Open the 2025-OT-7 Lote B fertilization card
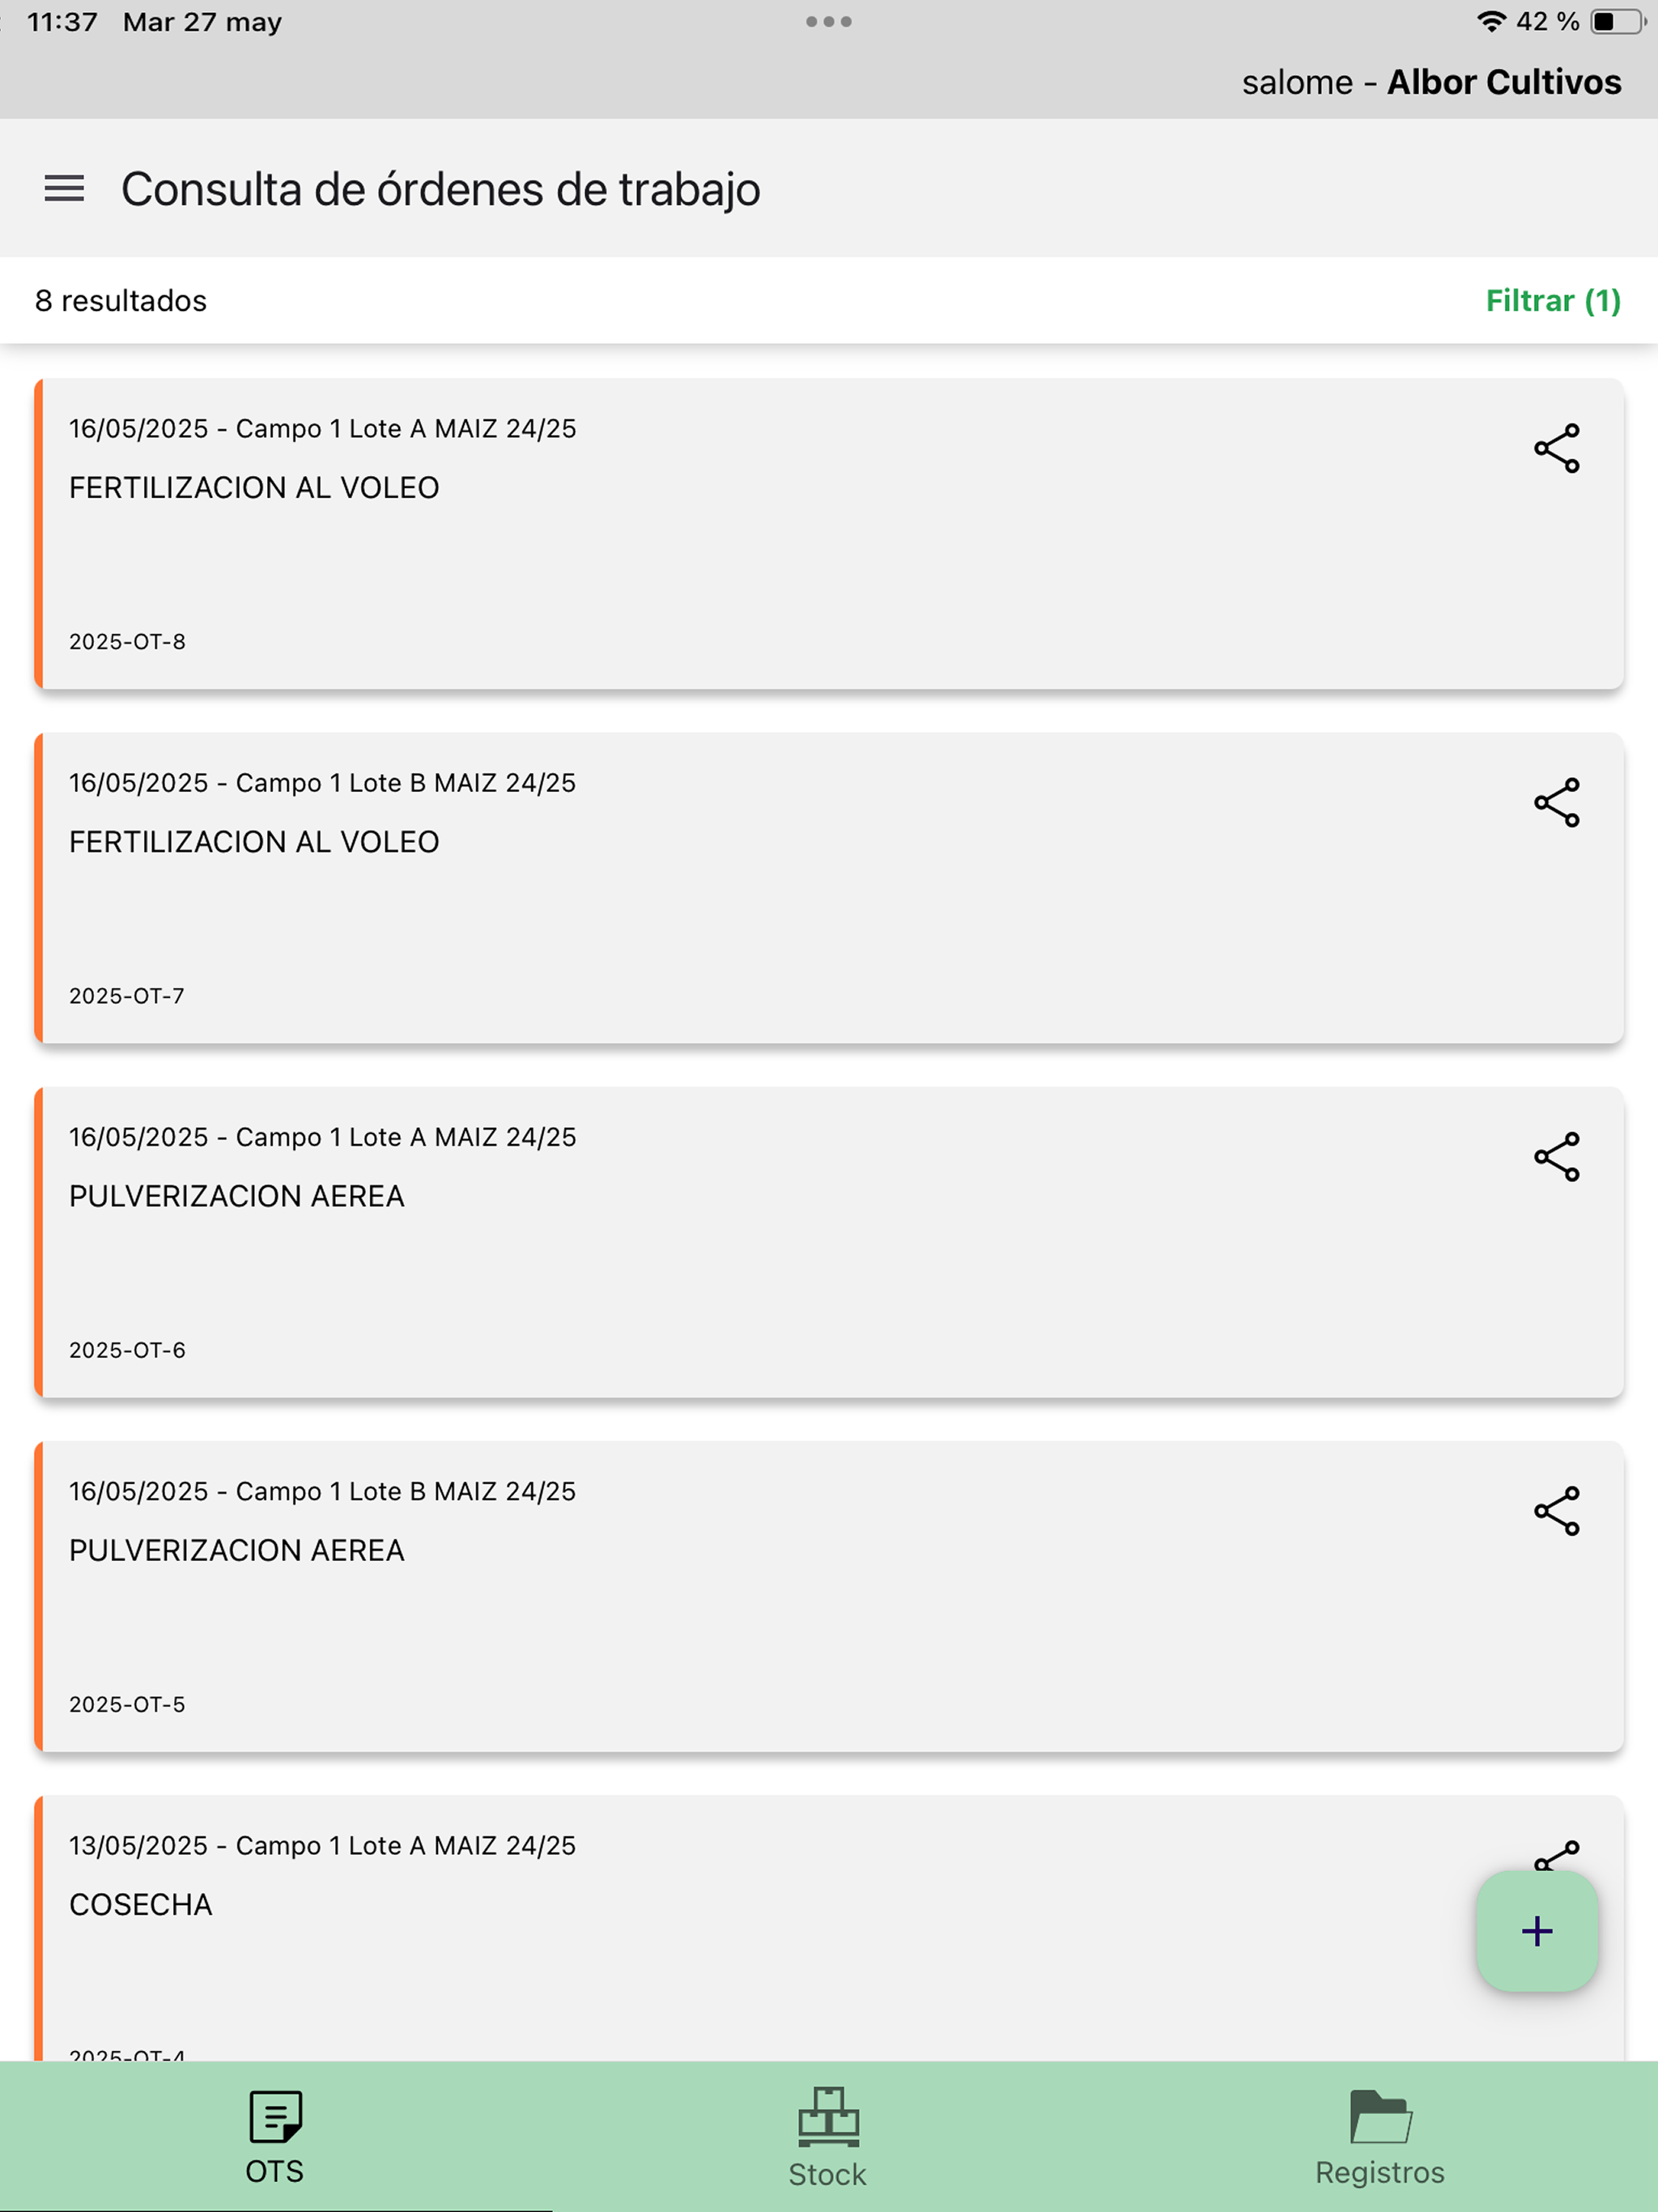1658x2212 pixels. click(x=829, y=888)
